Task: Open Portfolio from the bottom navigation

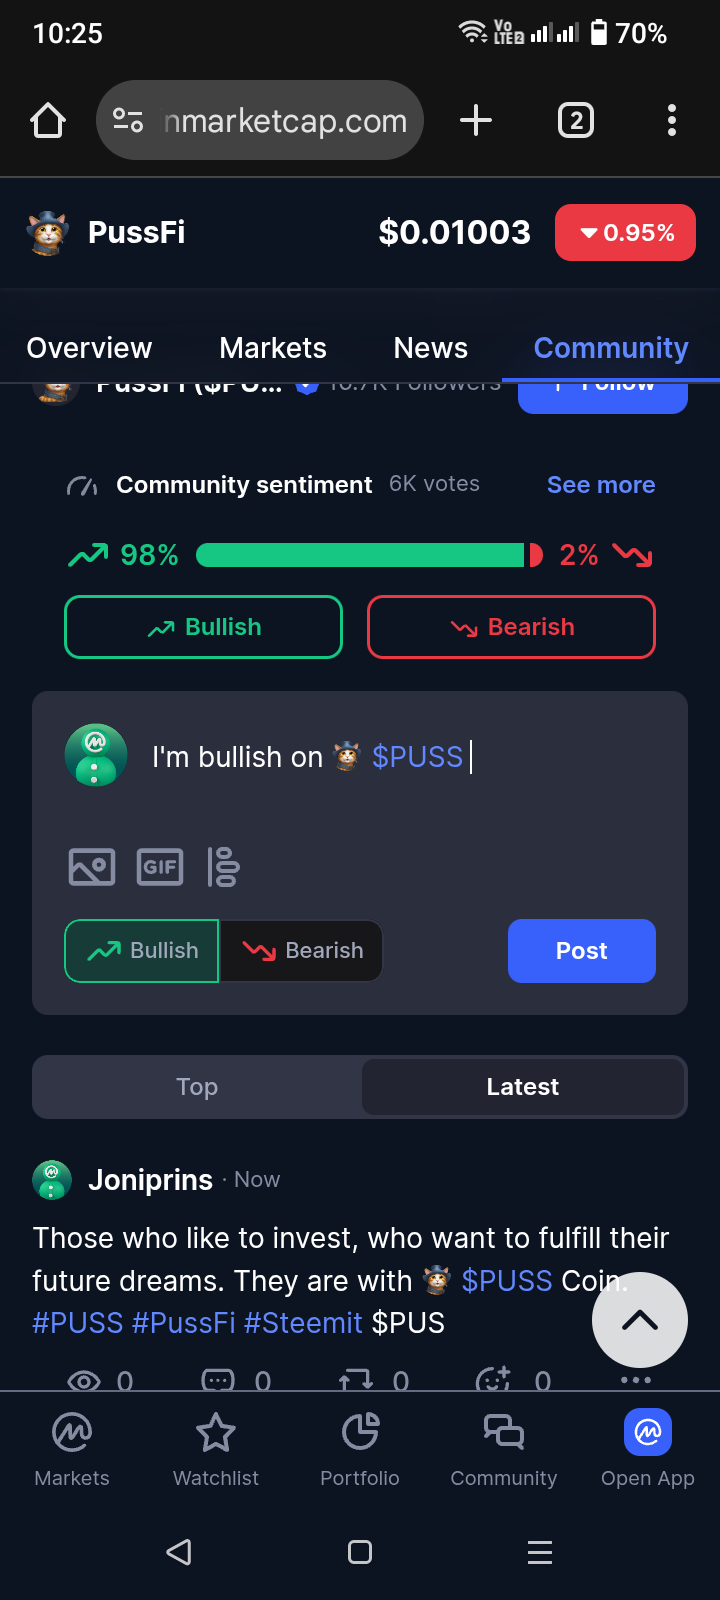Action: (360, 1449)
